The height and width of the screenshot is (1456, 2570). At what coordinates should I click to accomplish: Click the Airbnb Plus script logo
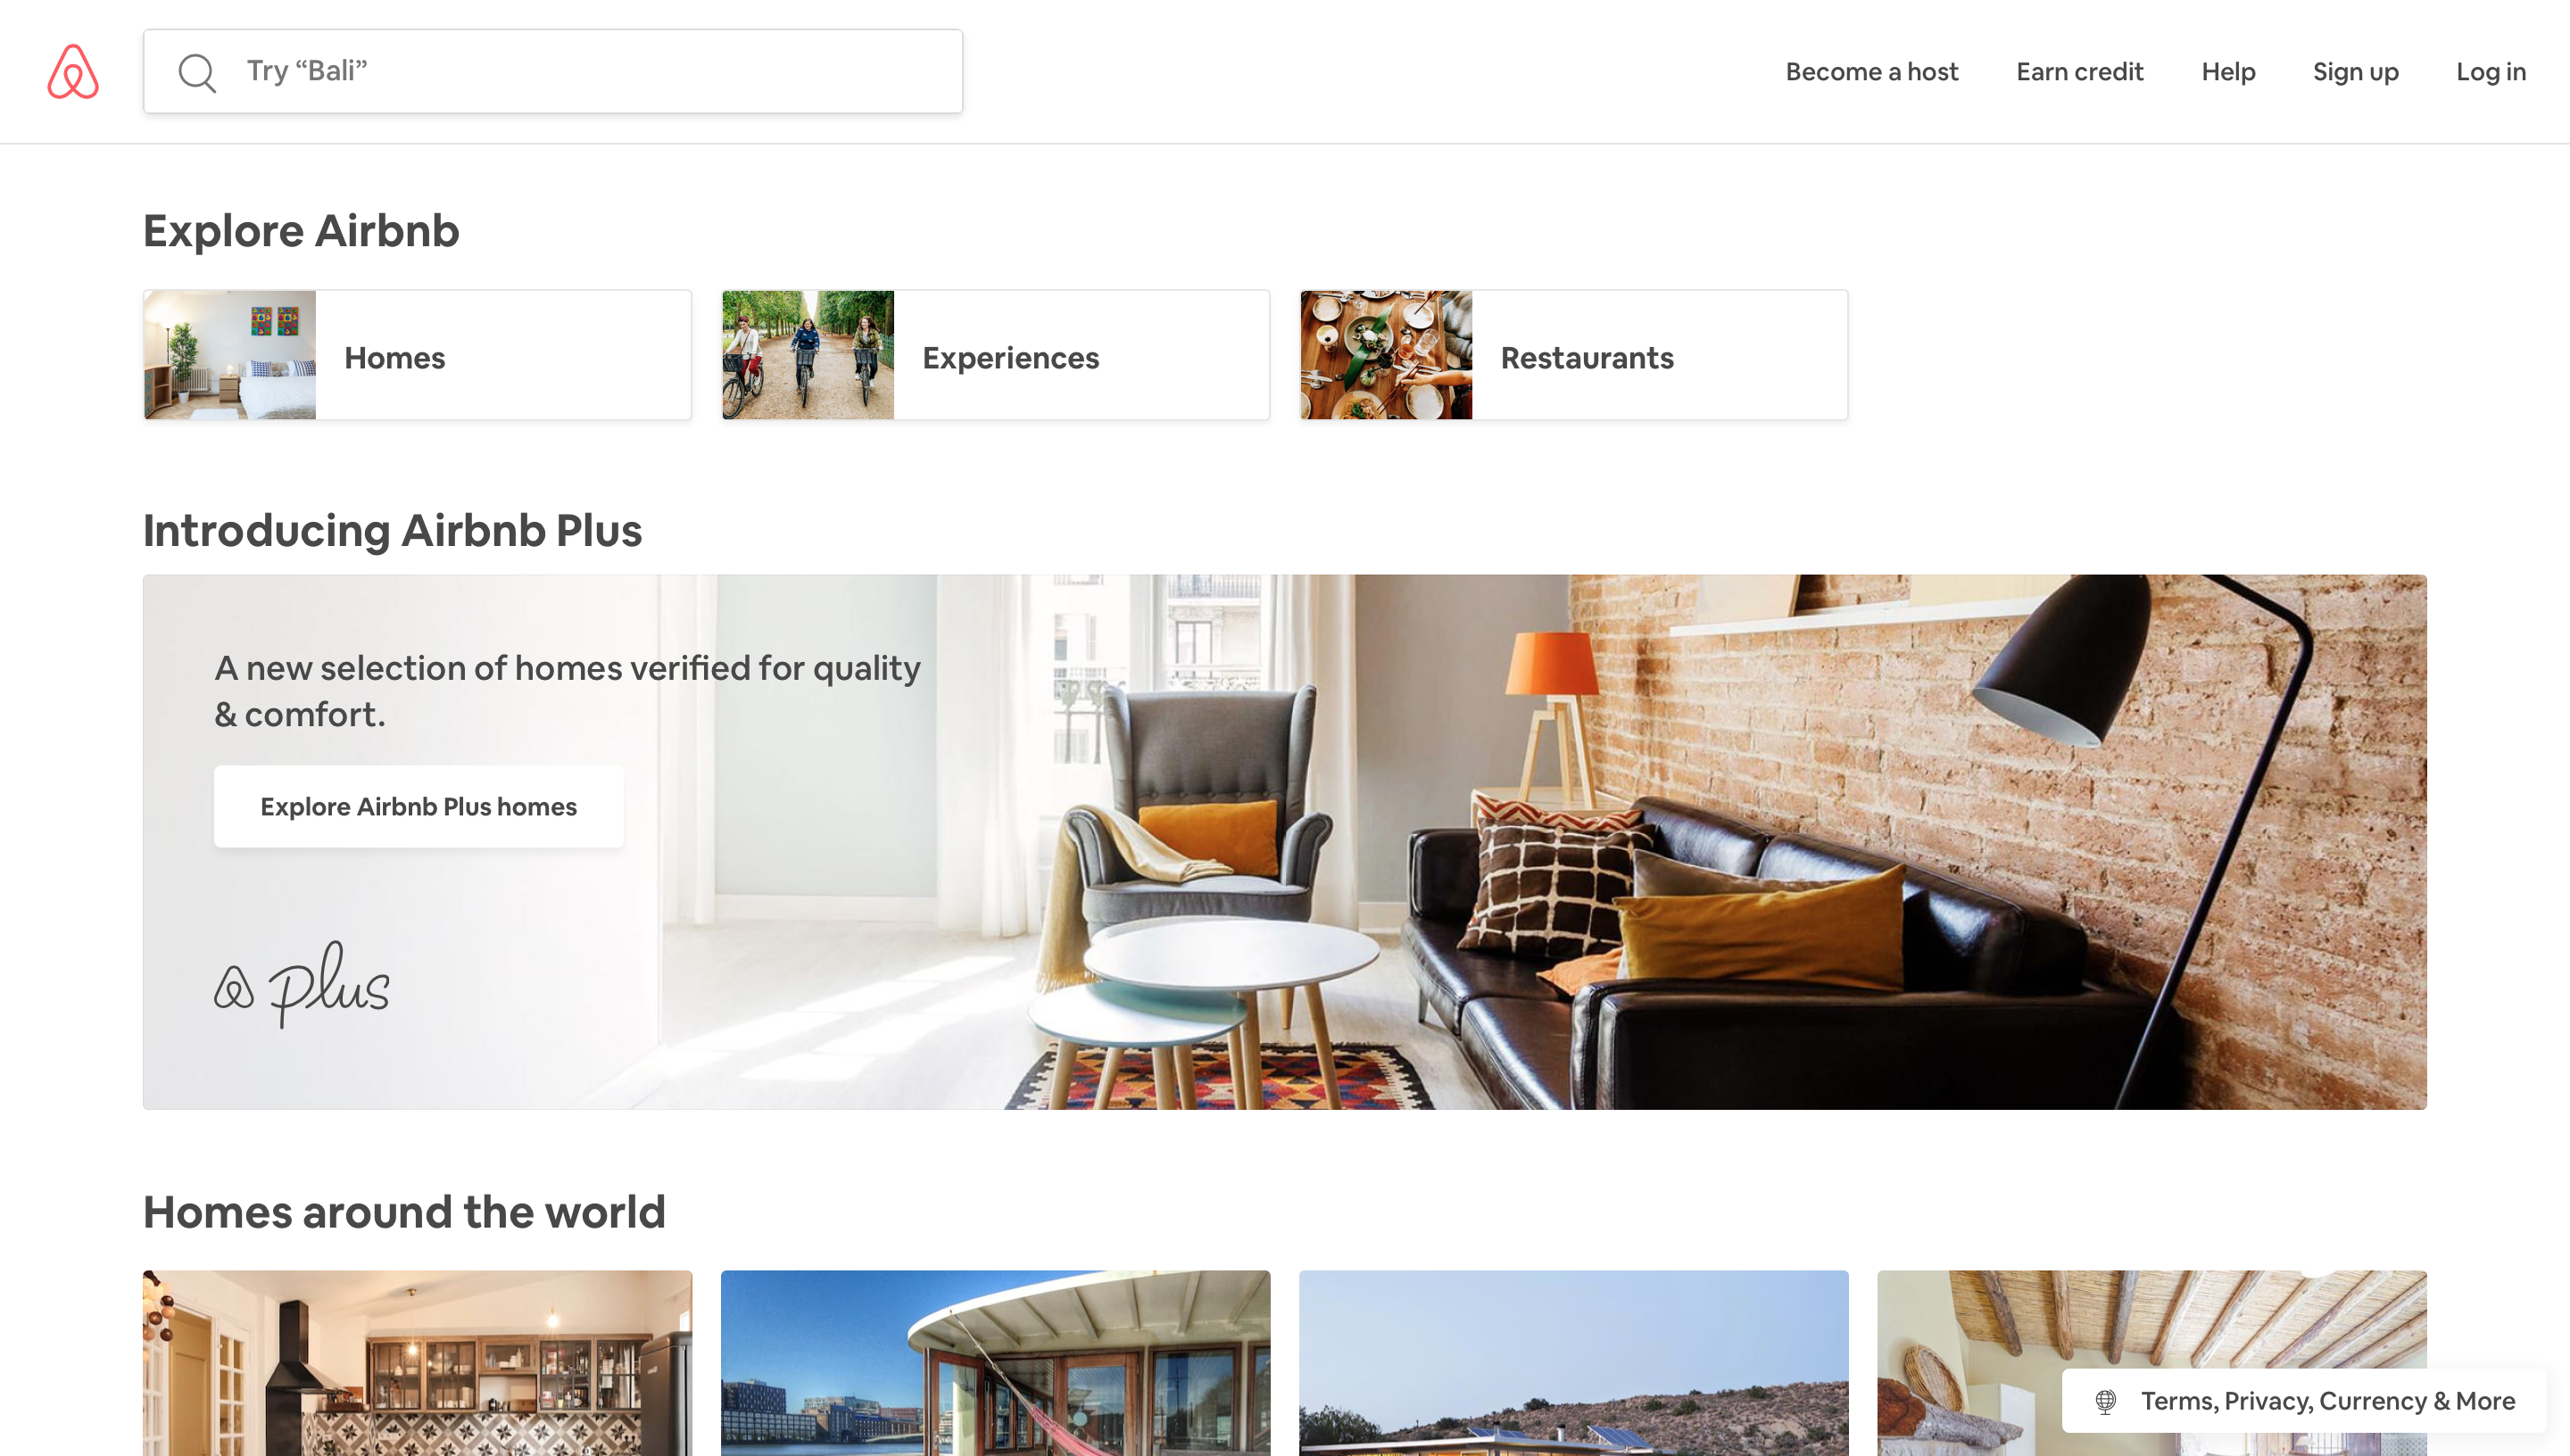(302, 984)
